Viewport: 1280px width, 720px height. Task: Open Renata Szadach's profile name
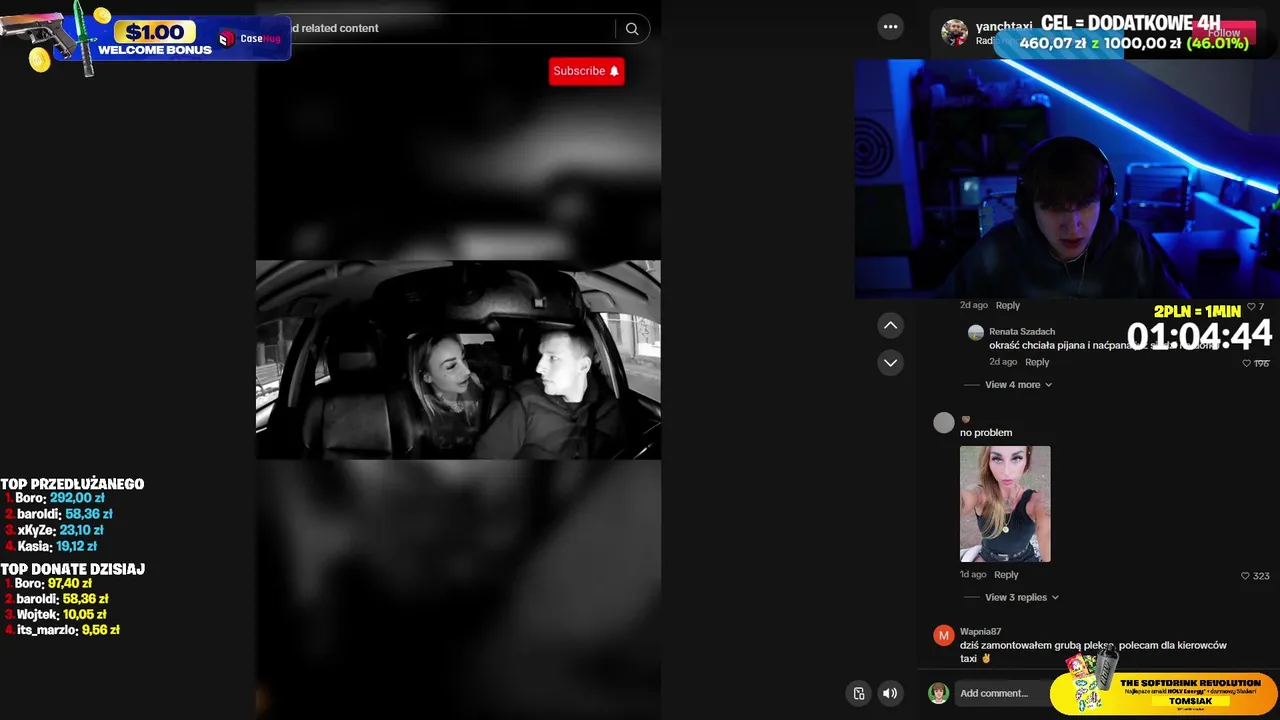(x=1022, y=332)
